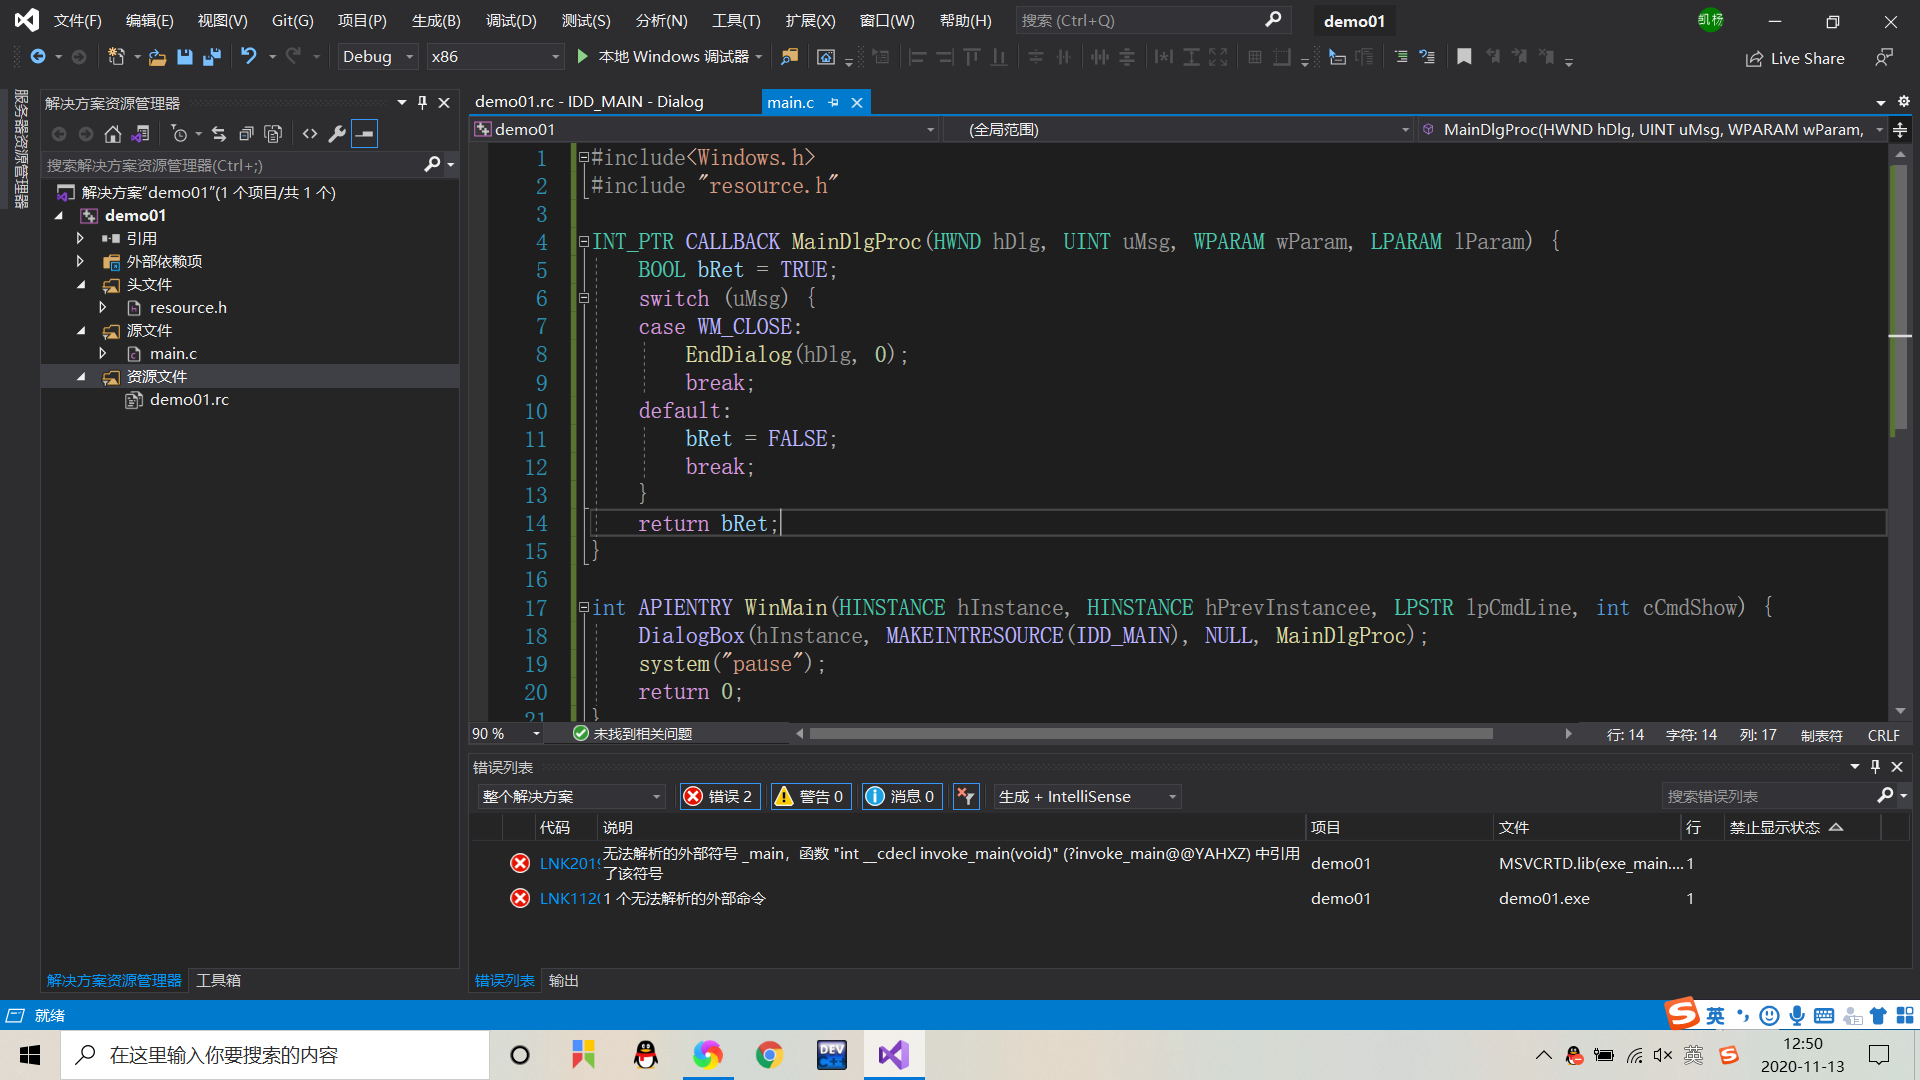Image resolution: width=1920 pixels, height=1080 pixels.
Task: Open the x86 platform dropdown
Action: [494, 57]
